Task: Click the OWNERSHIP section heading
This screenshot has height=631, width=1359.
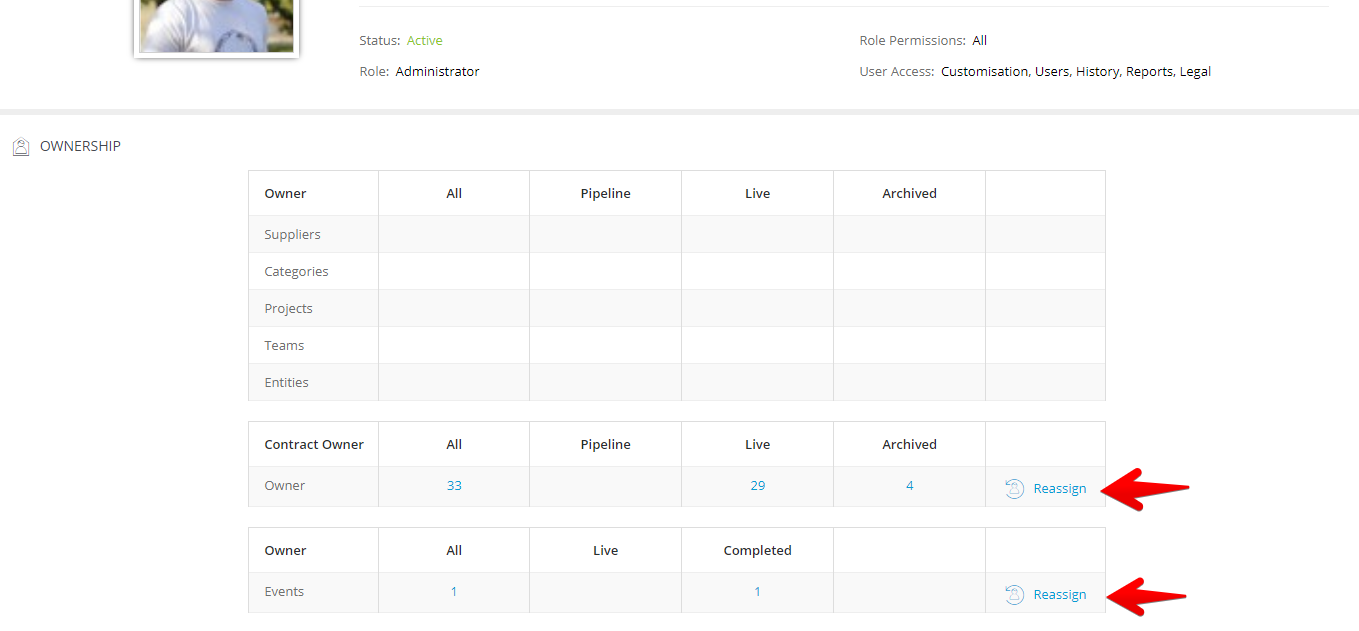Action: [x=80, y=146]
